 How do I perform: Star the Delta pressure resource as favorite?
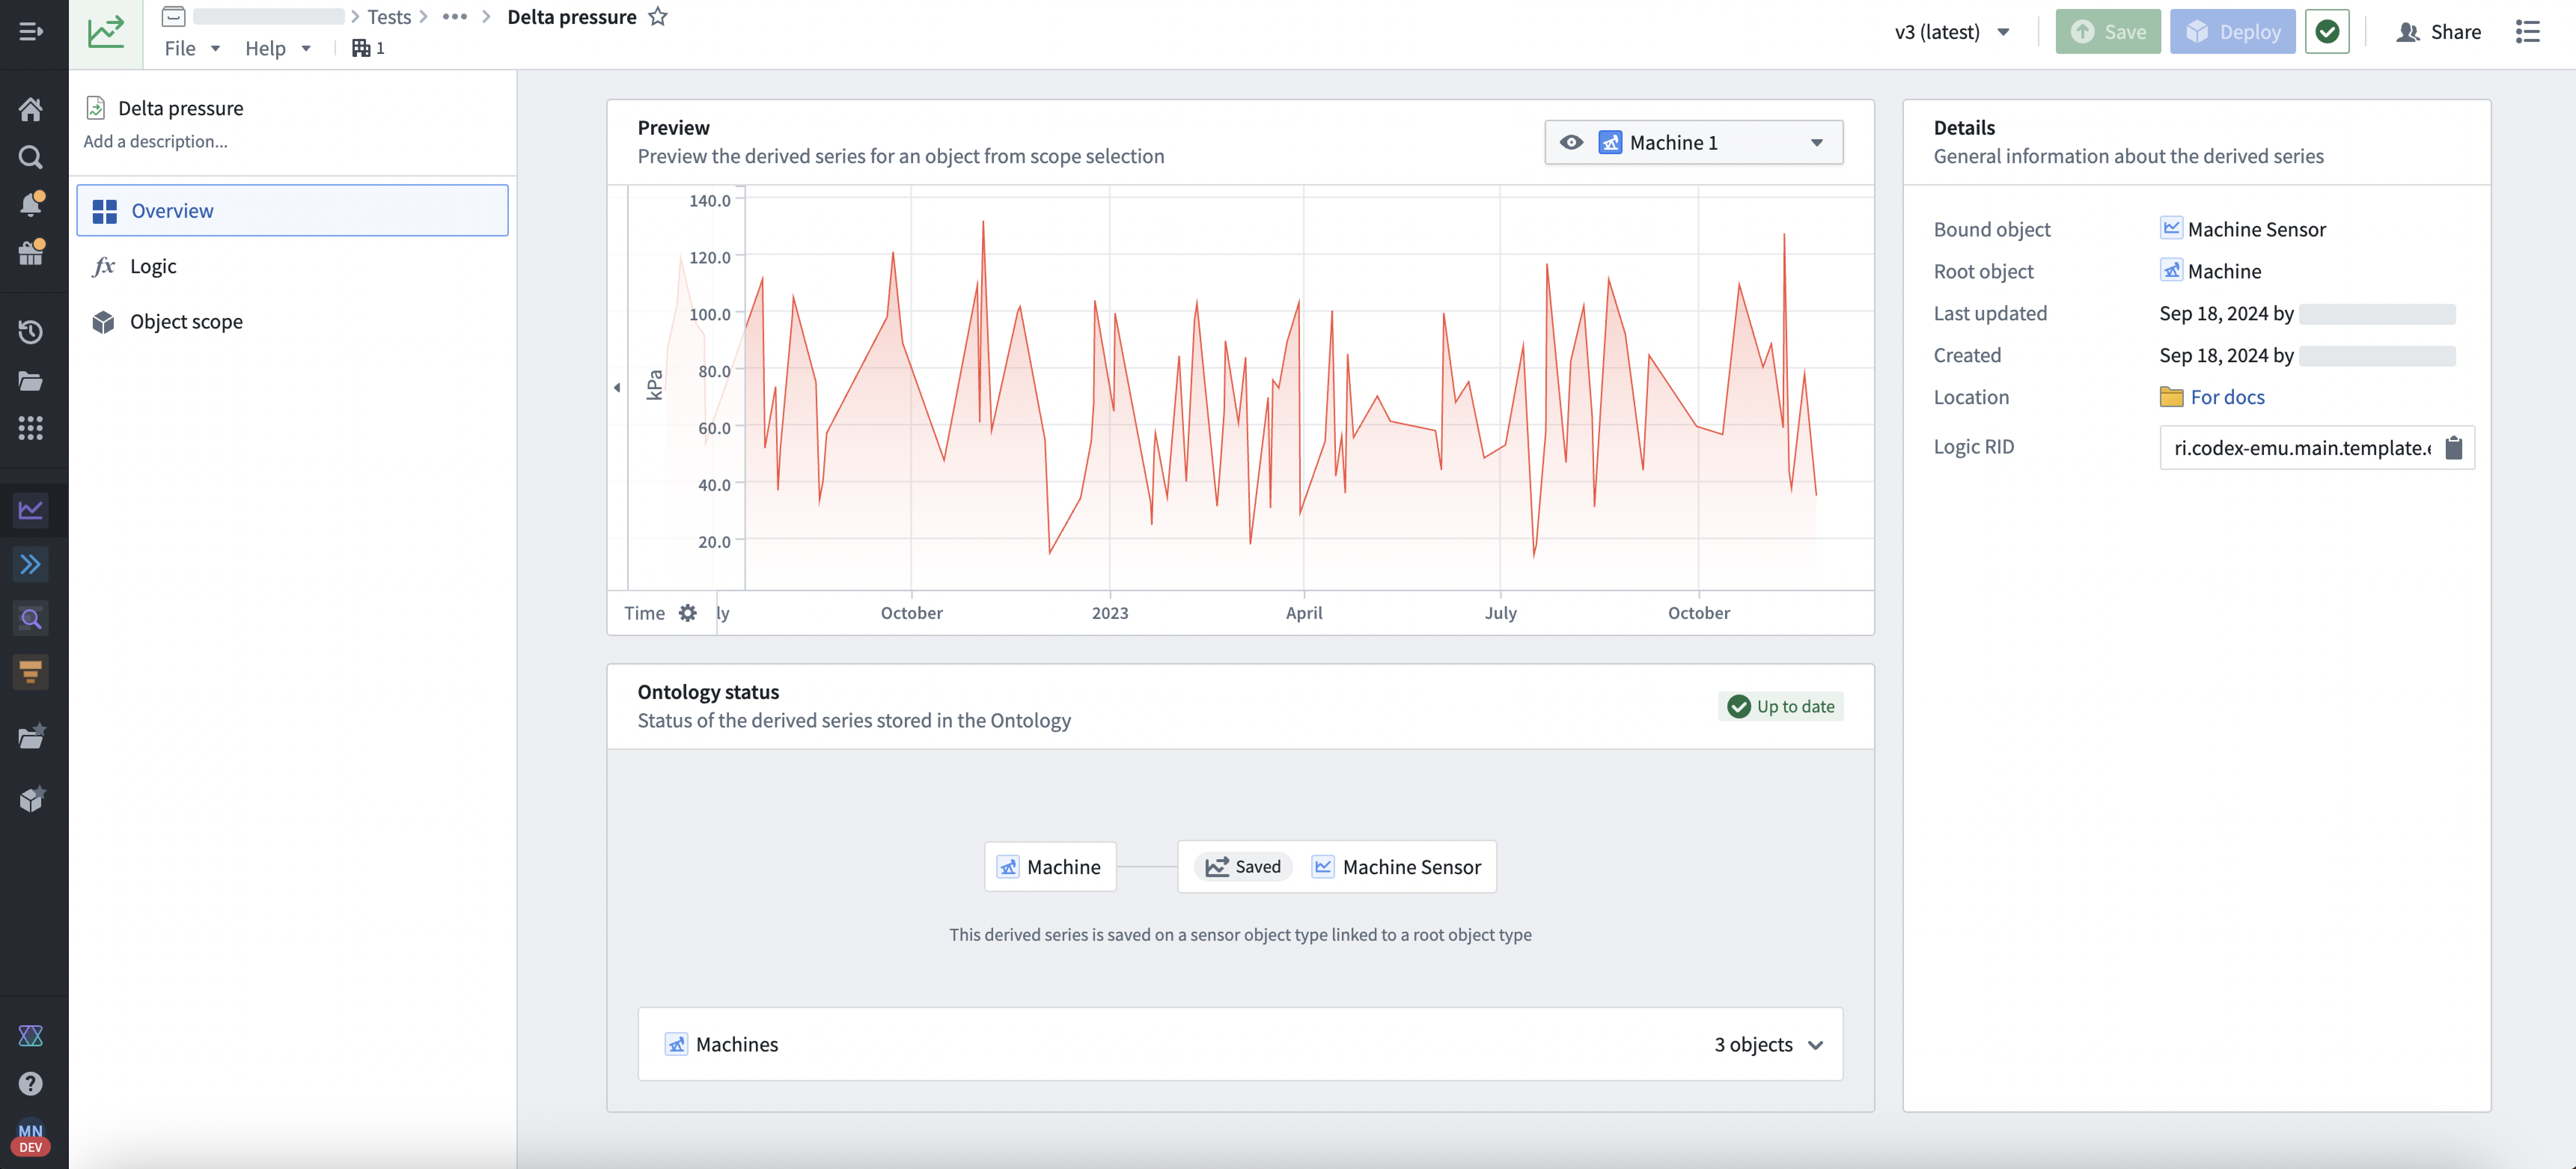(x=657, y=16)
